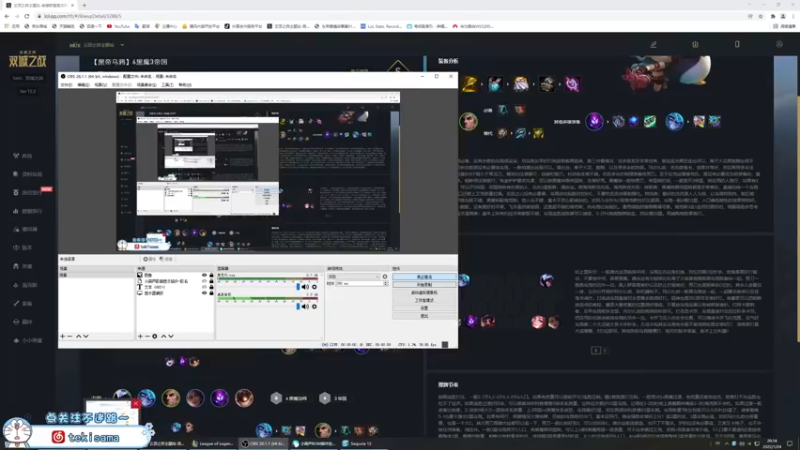Viewport: 800px width, 450px height.
Task: Toggle lock on the 图像 source
Action: point(211,275)
